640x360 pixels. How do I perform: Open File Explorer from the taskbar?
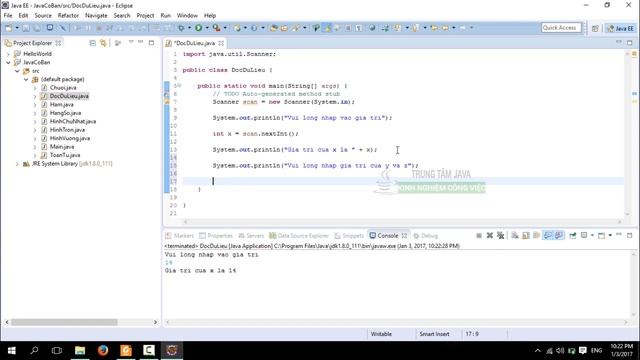coord(80,350)
